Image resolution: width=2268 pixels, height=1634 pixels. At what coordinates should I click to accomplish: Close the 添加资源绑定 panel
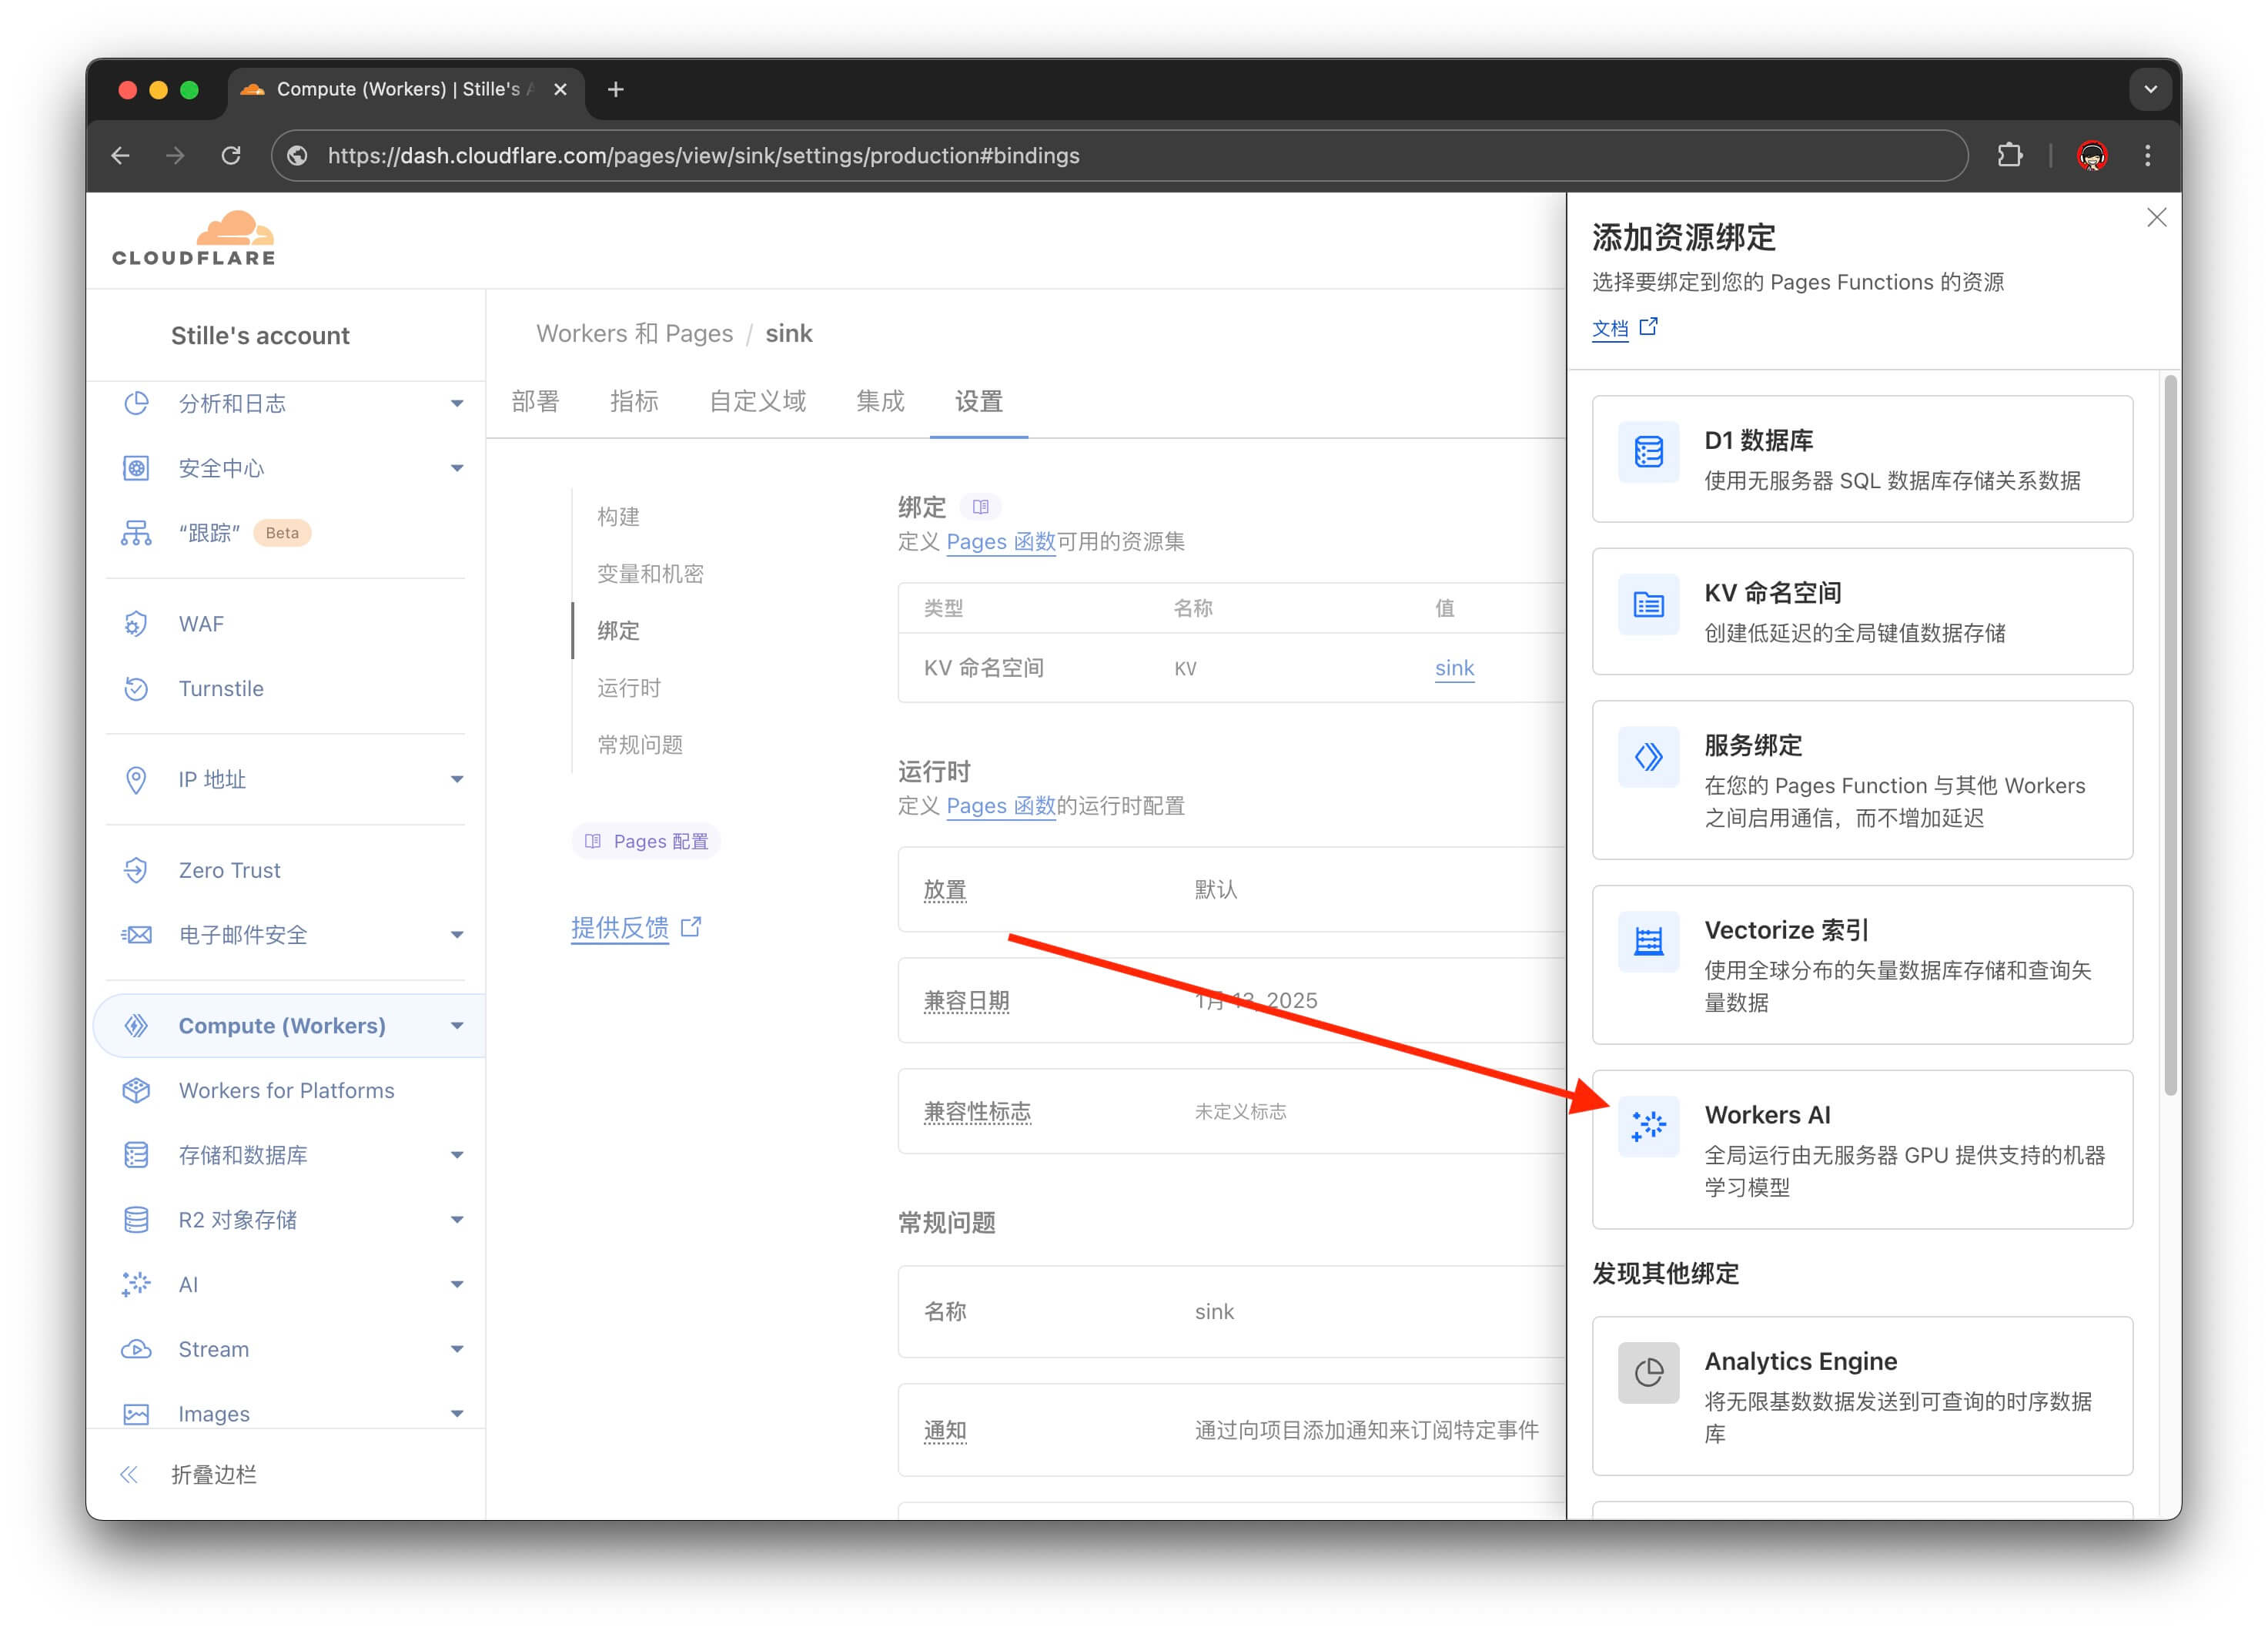coord(2156,218)
